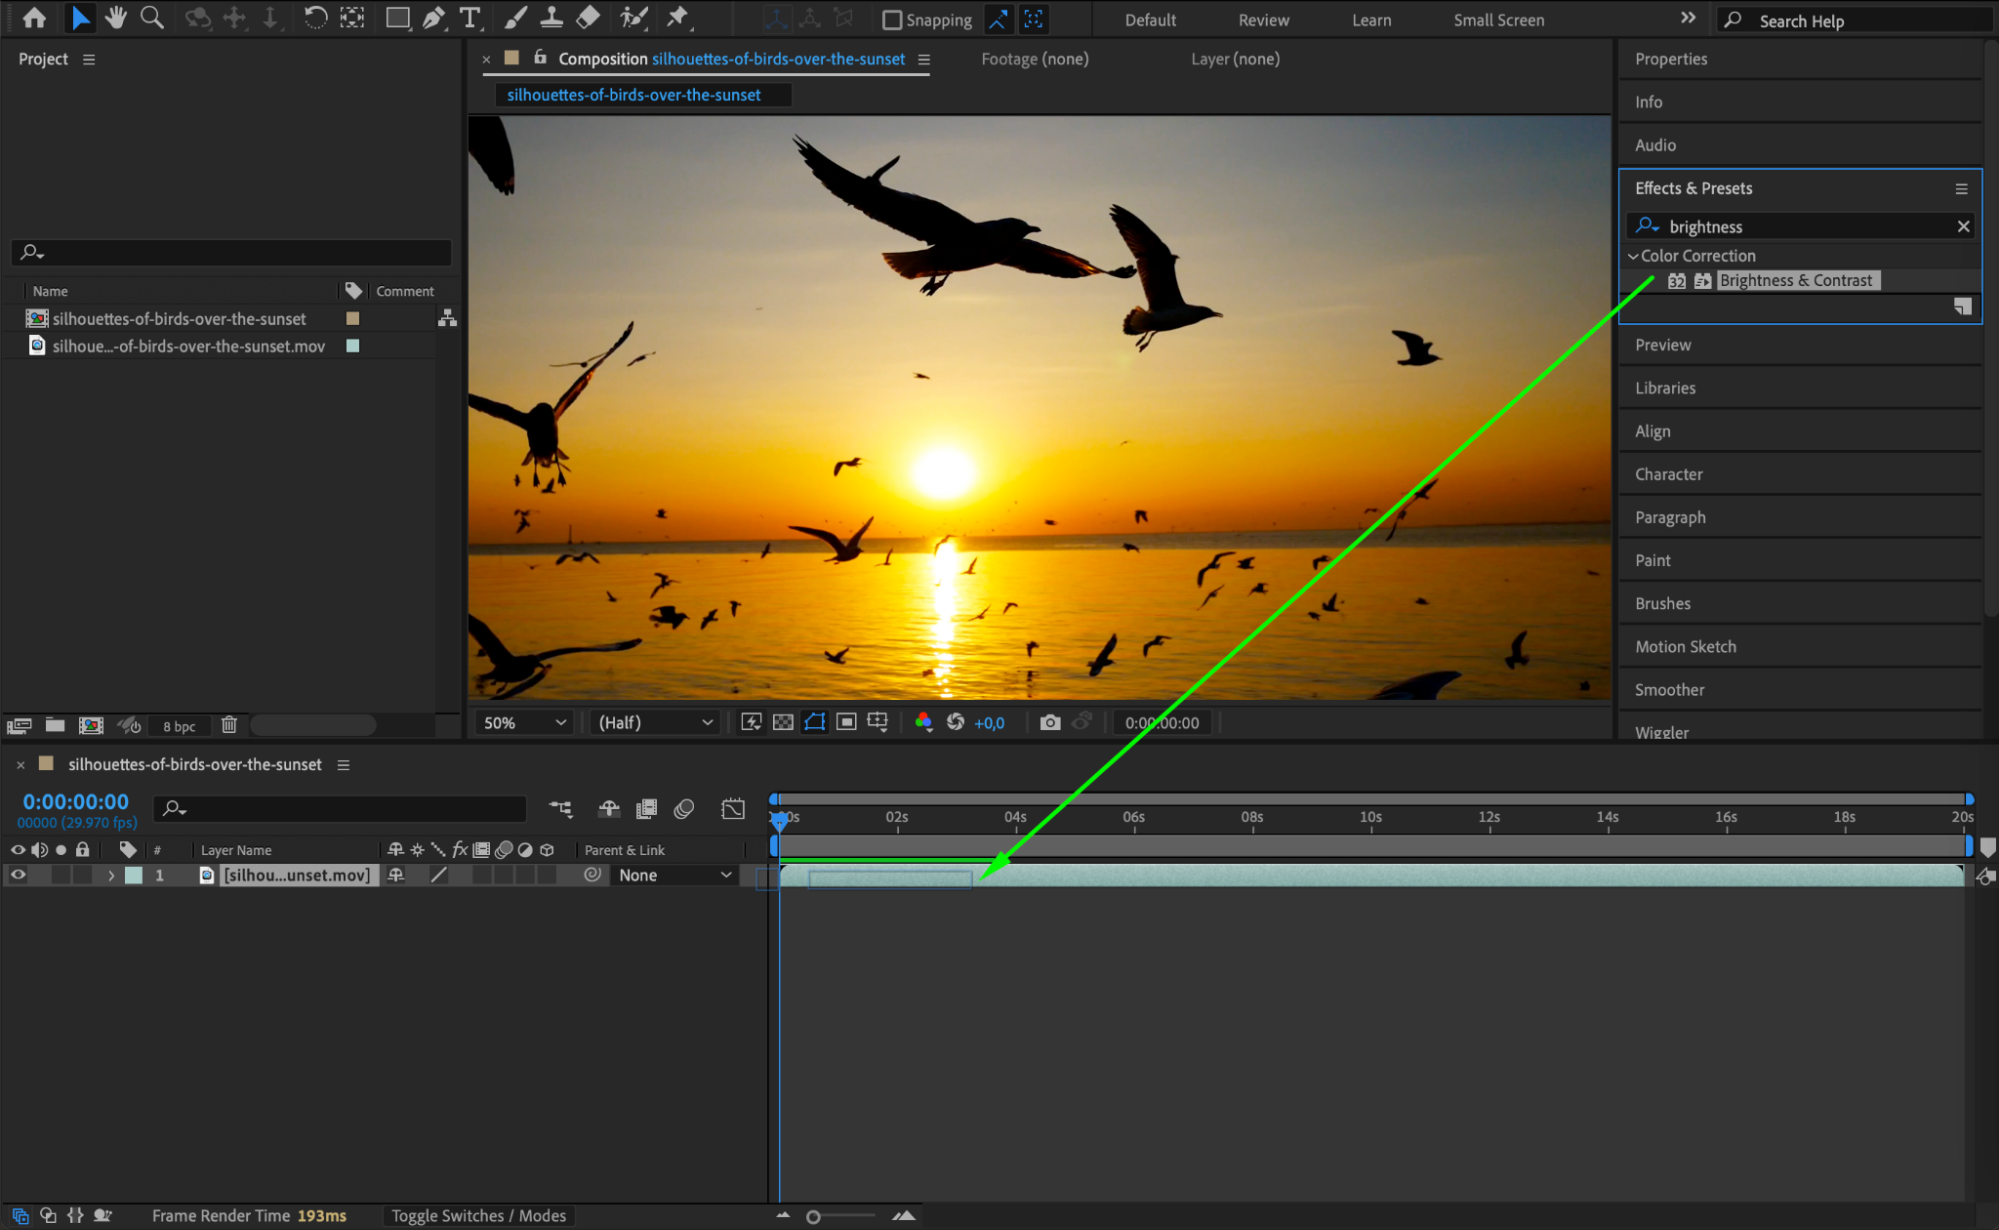The image size is (1999, 1230).
Task: Open the 50% magnification dropdown
Action: (x=524, y=722)
